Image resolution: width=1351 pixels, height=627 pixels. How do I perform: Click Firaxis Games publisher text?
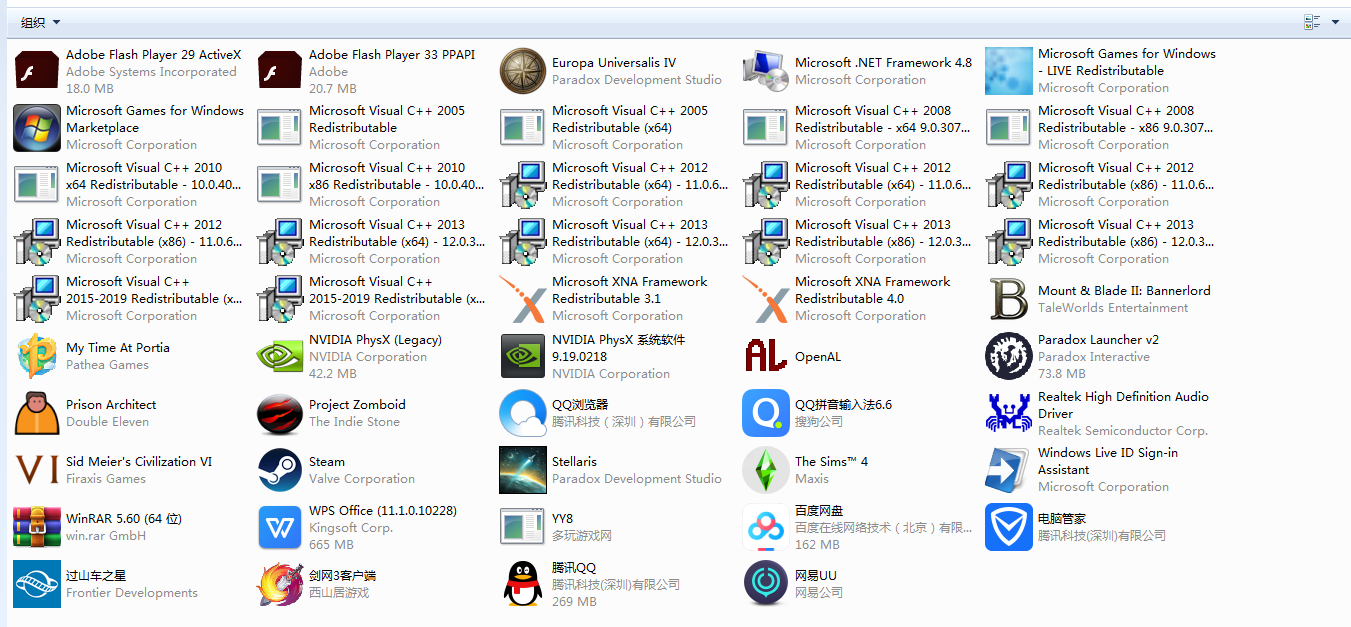106,479
